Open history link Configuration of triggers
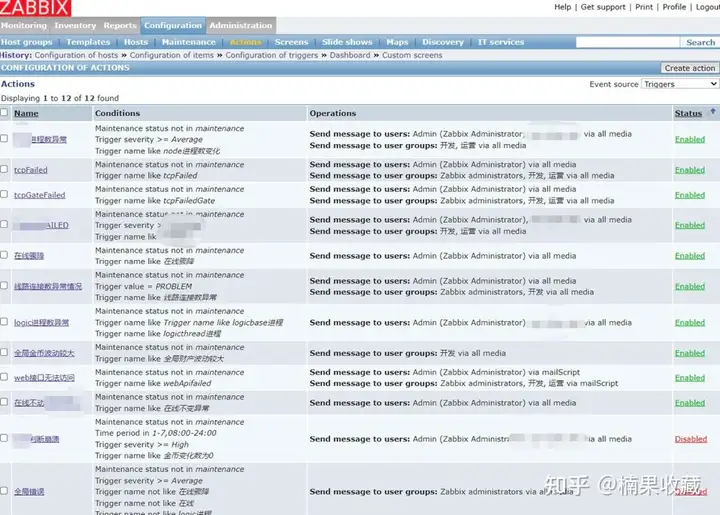 [x=271, y=55]
